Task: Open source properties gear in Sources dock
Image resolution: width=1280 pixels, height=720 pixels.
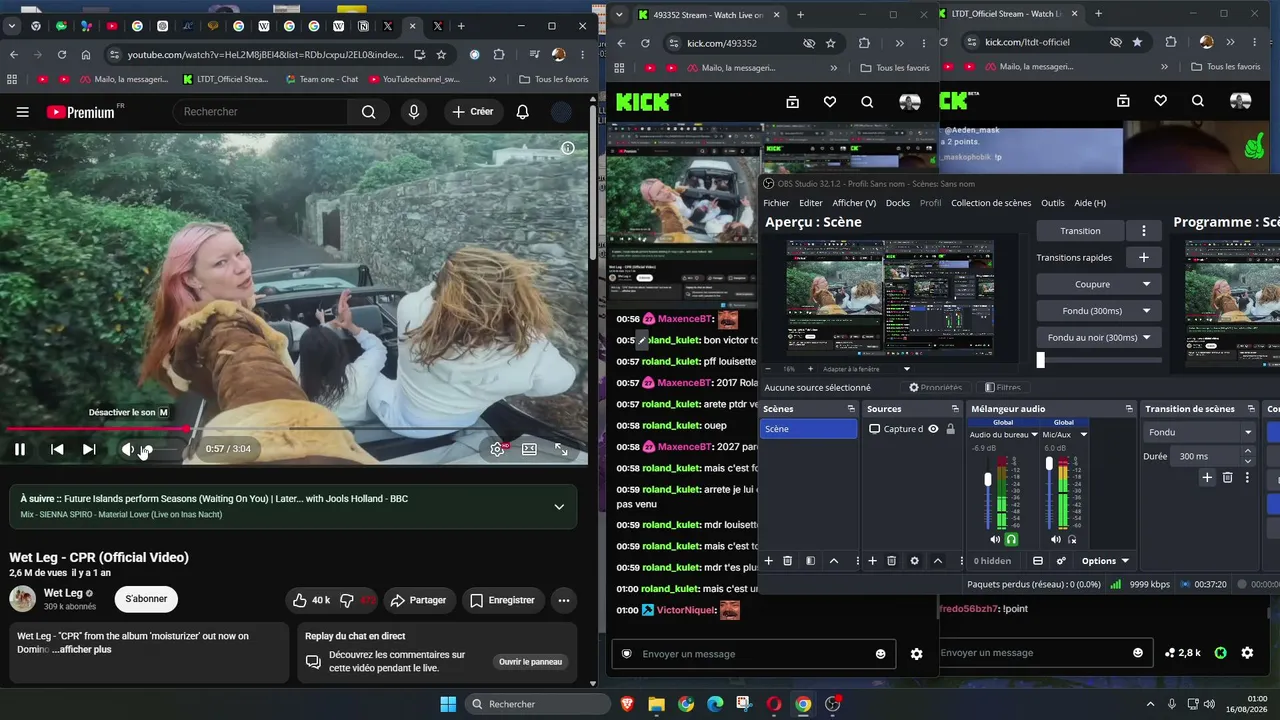Action: pyautogui.click(x=914, y=561)
